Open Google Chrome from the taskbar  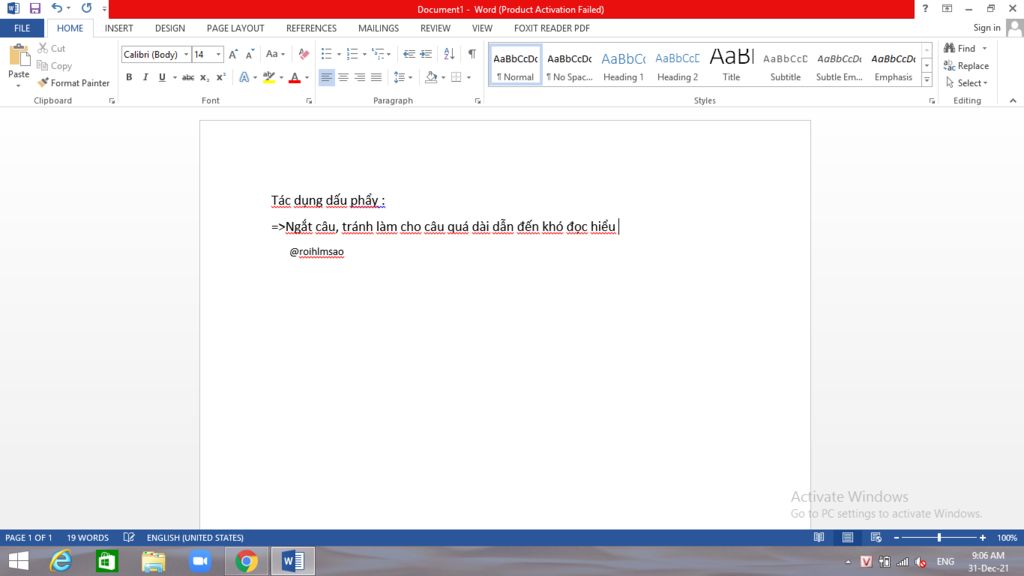click(x=246, y=561)
